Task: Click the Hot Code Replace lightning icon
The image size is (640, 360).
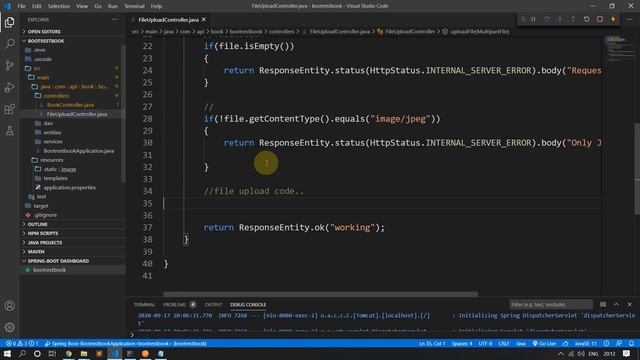Action: 613,19
